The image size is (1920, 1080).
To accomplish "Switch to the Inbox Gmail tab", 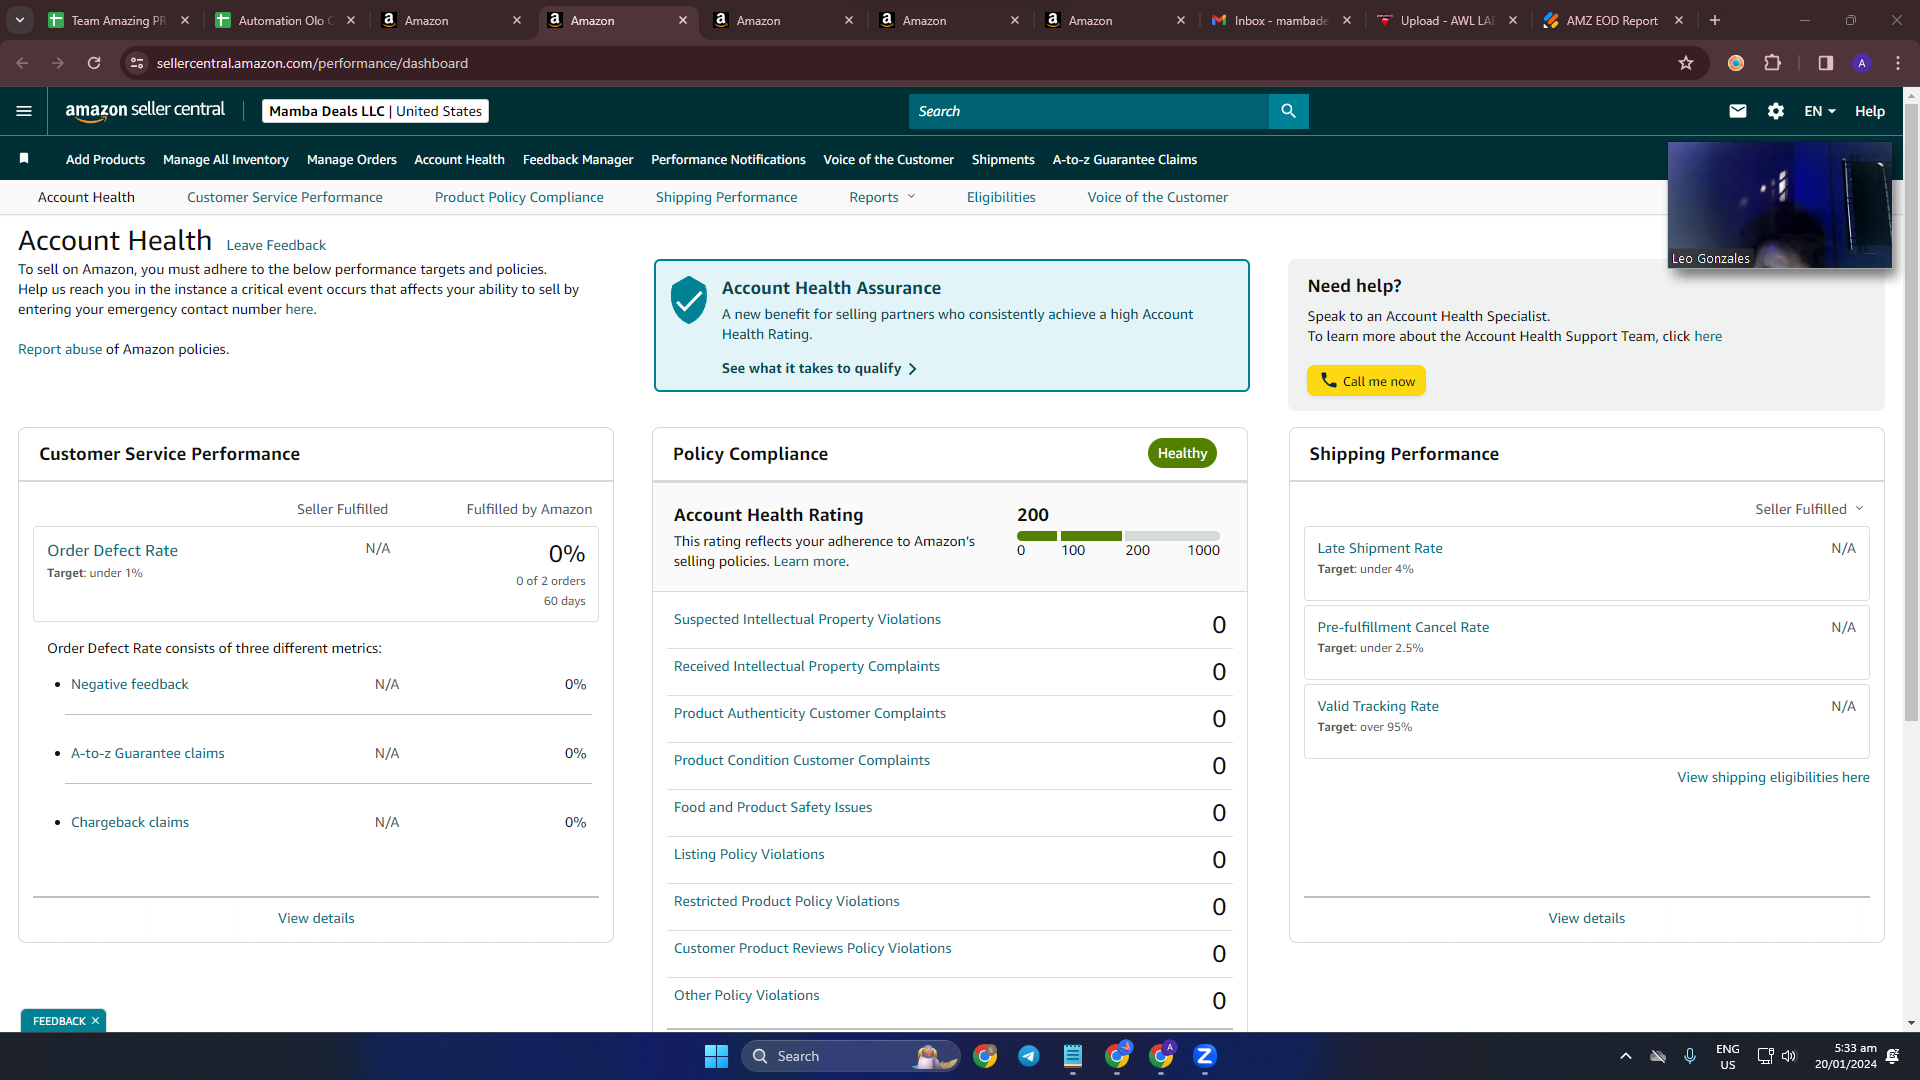I will [1280, 20].
